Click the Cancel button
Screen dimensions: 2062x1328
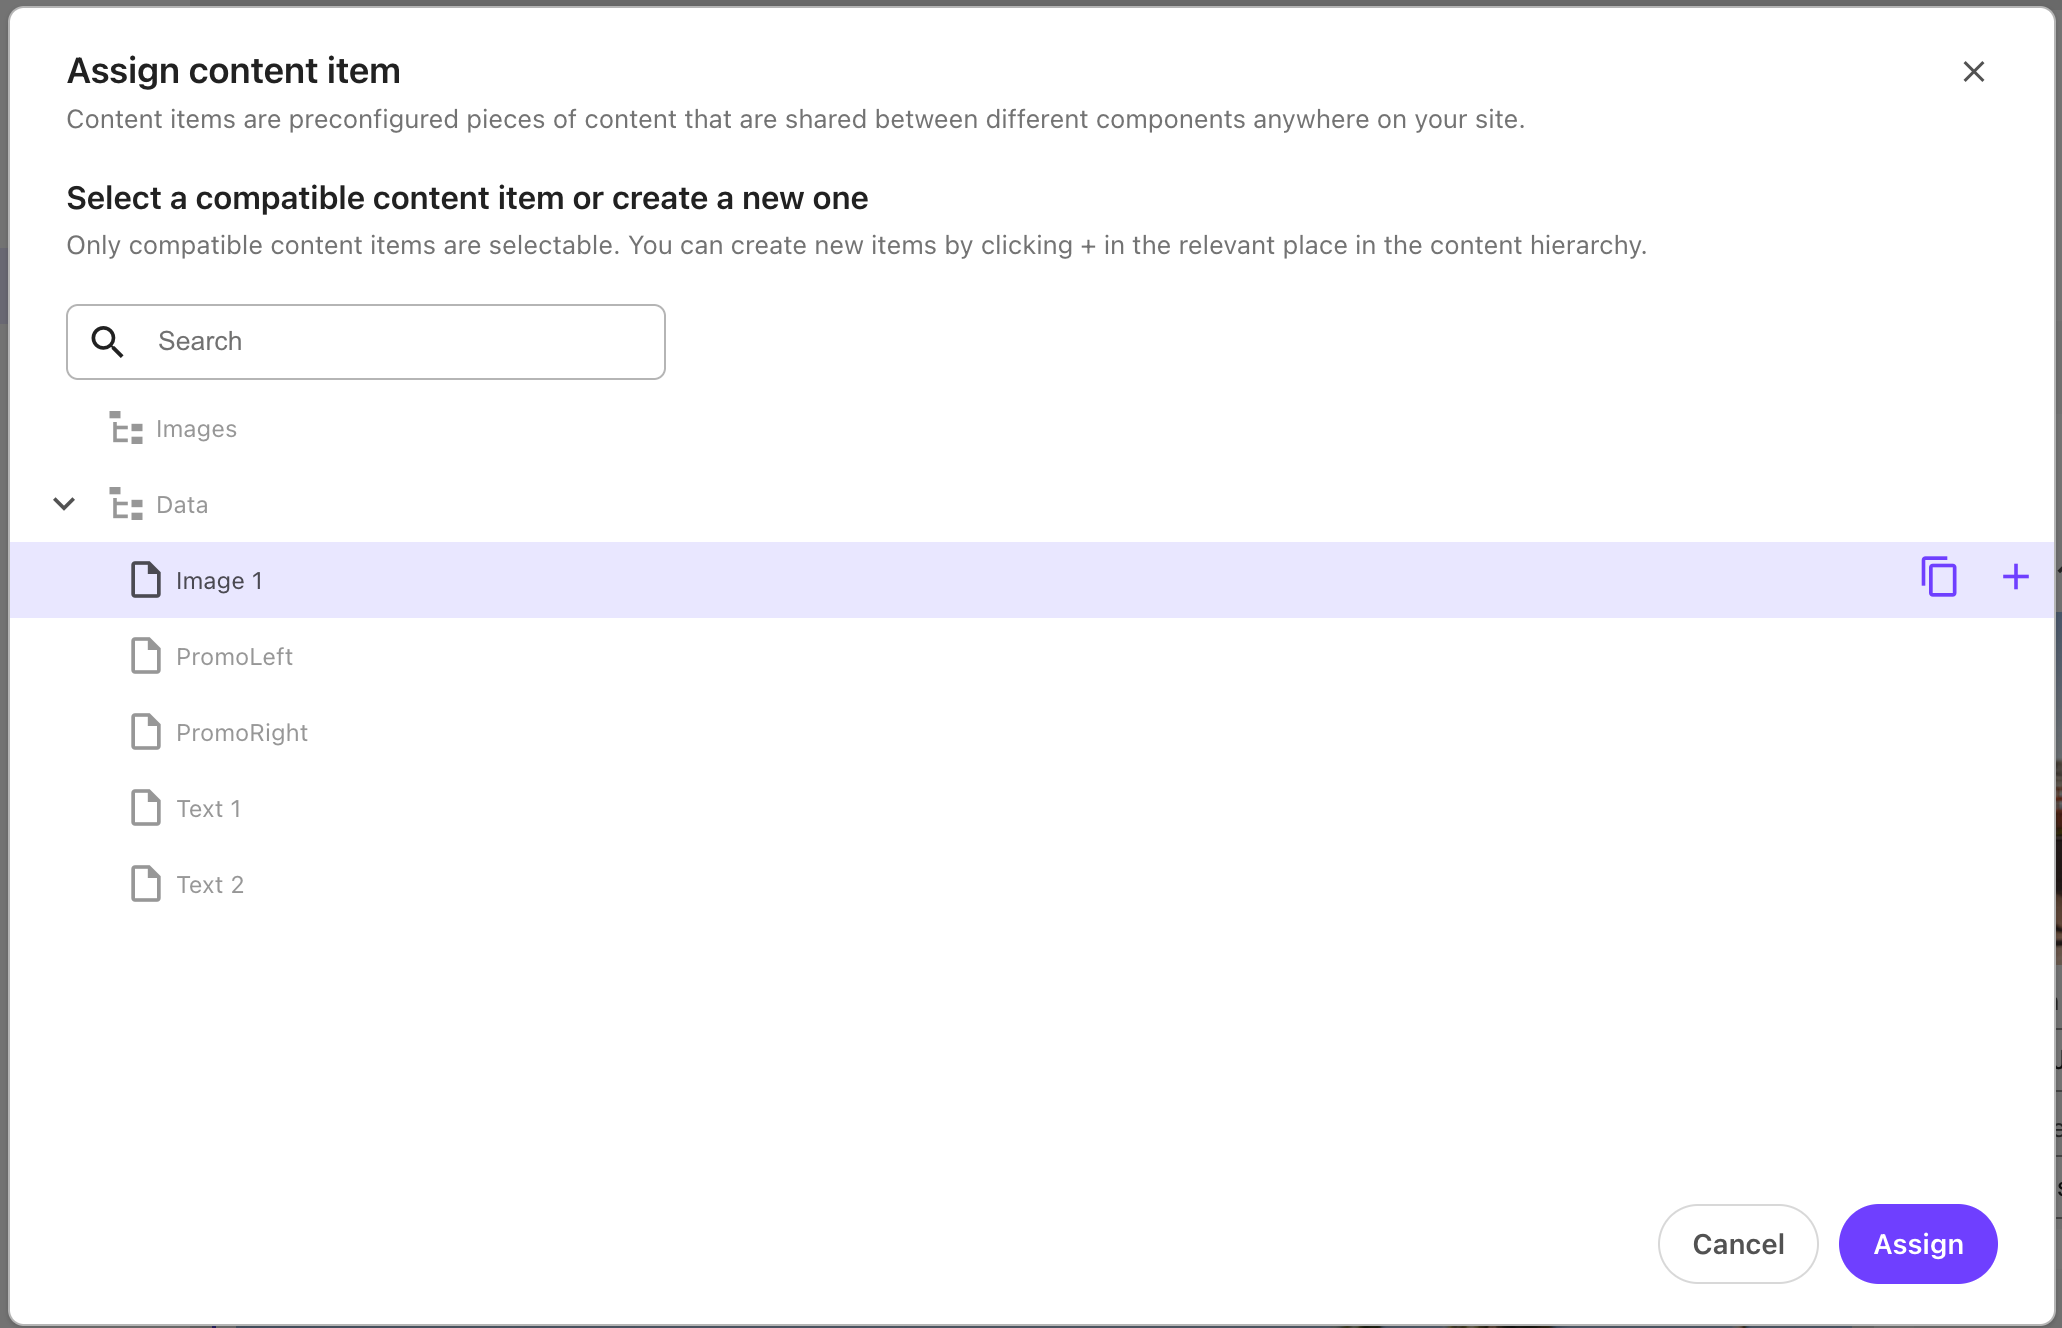click(1738, 1243)
